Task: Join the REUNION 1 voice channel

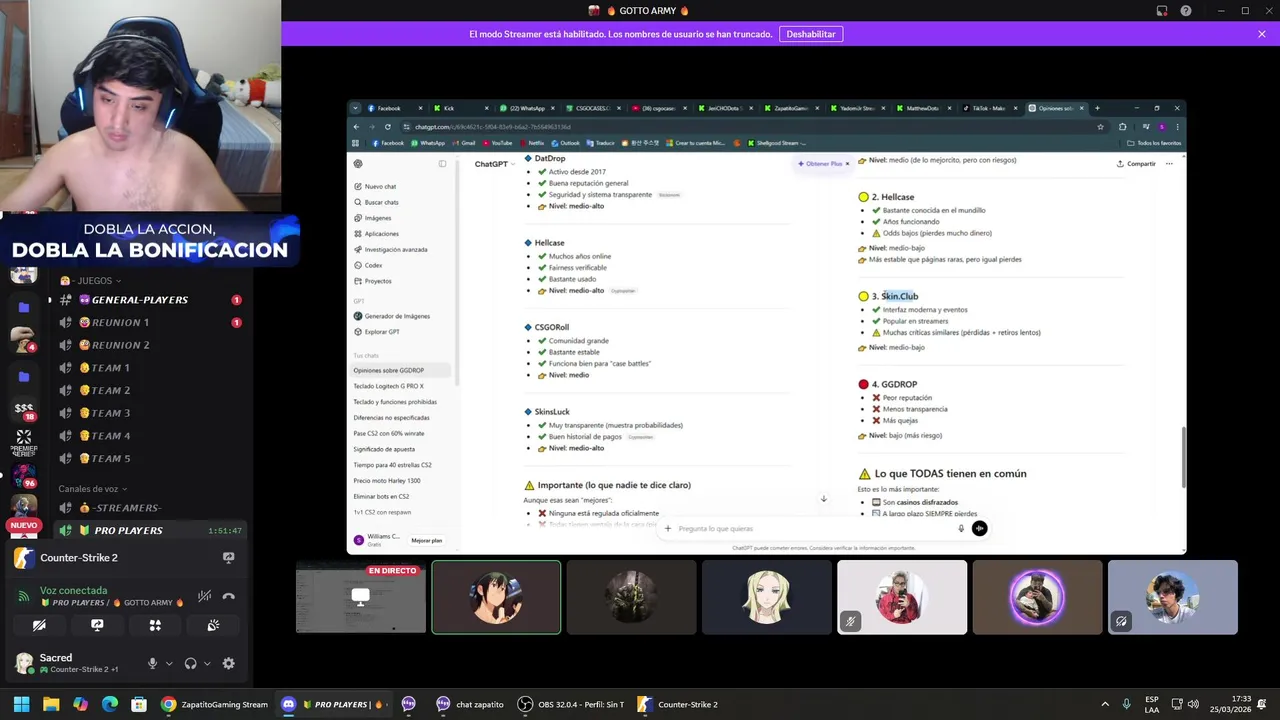Action: point(148,322)
